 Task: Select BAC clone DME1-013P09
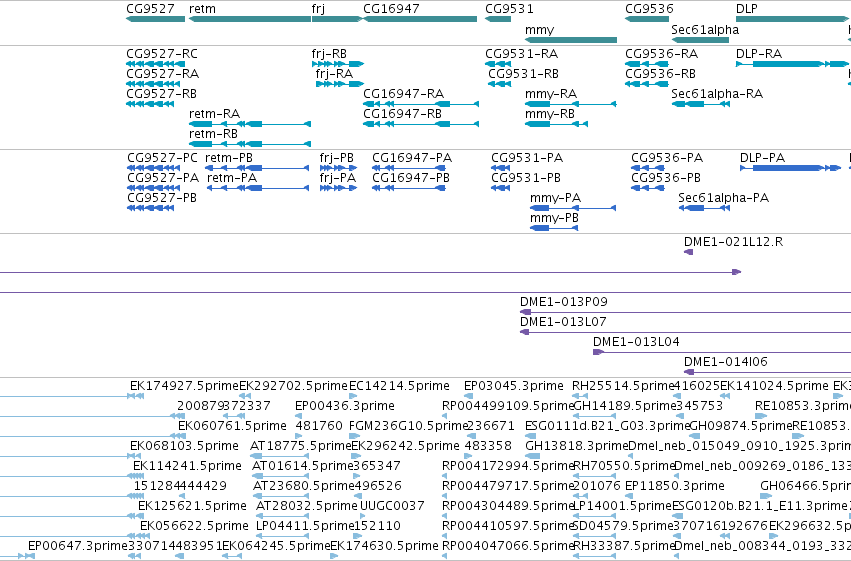tap(685, 313)
